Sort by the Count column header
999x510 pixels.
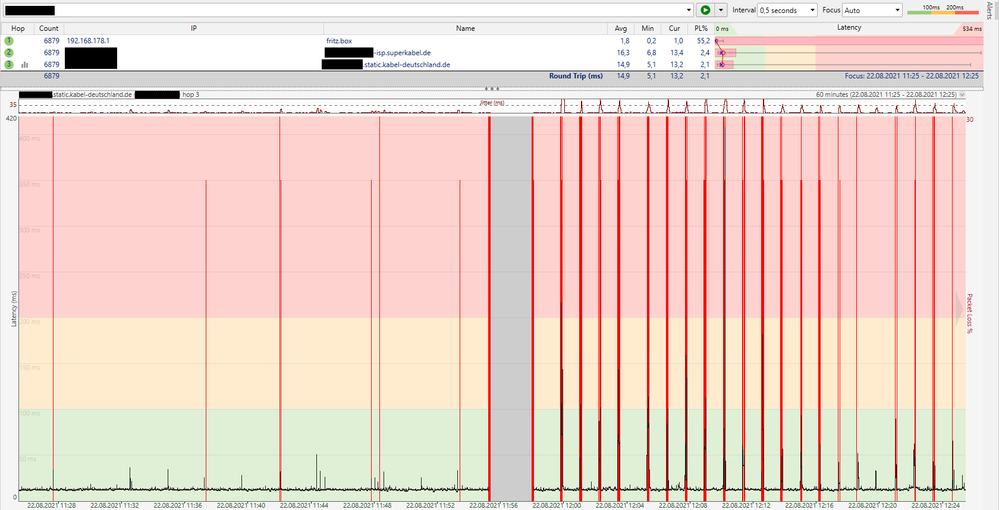point(48,28)
